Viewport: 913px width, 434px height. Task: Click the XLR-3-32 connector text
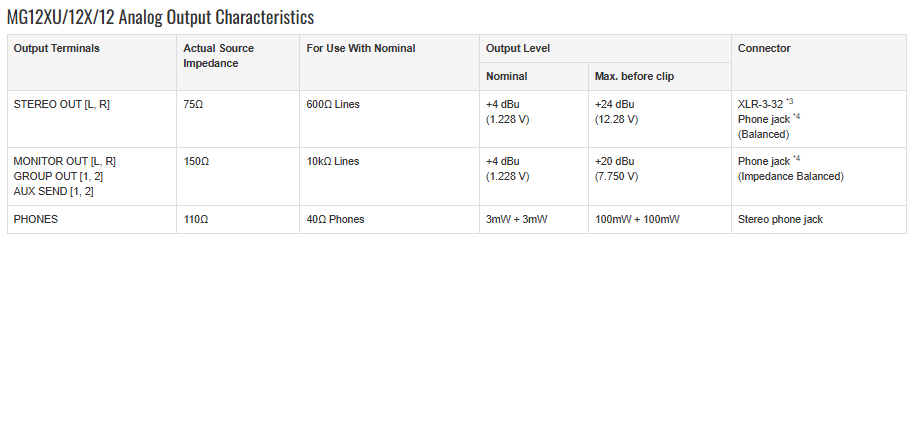pyautogui.click(x=760, y=105)
